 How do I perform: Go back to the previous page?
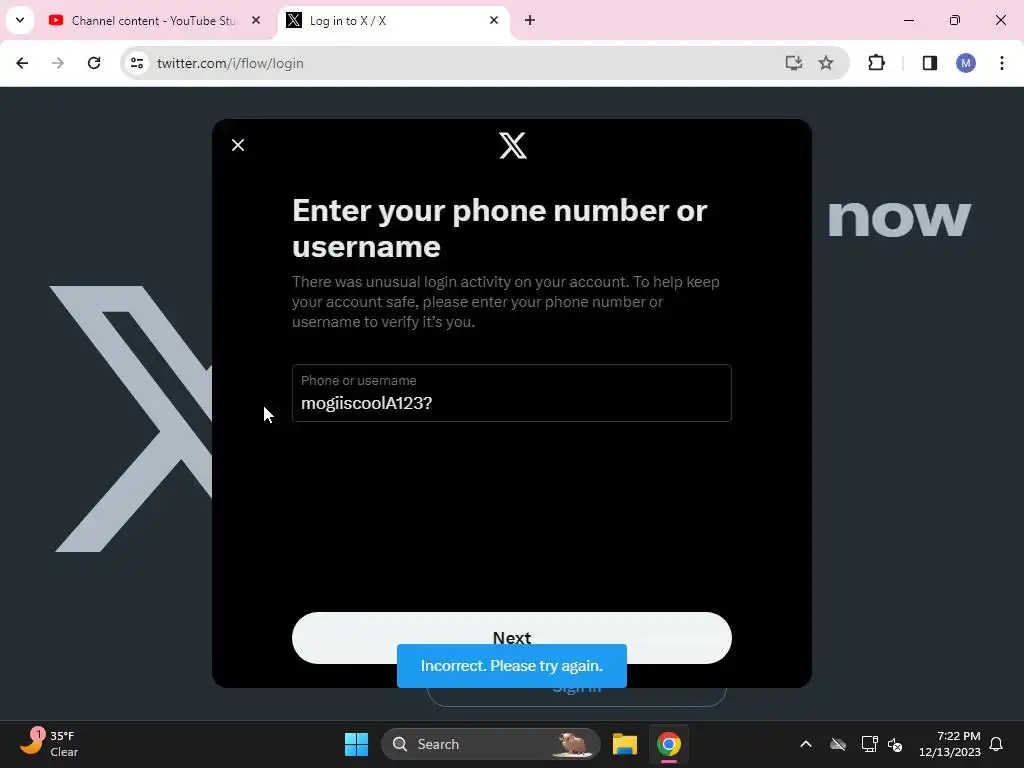coord(22,63)
